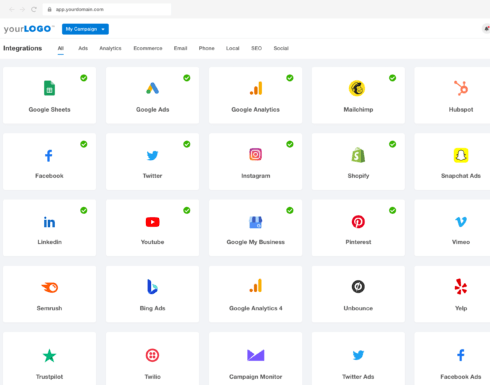Toggle the Google Sheets connected checkmark

click(84, 78)
